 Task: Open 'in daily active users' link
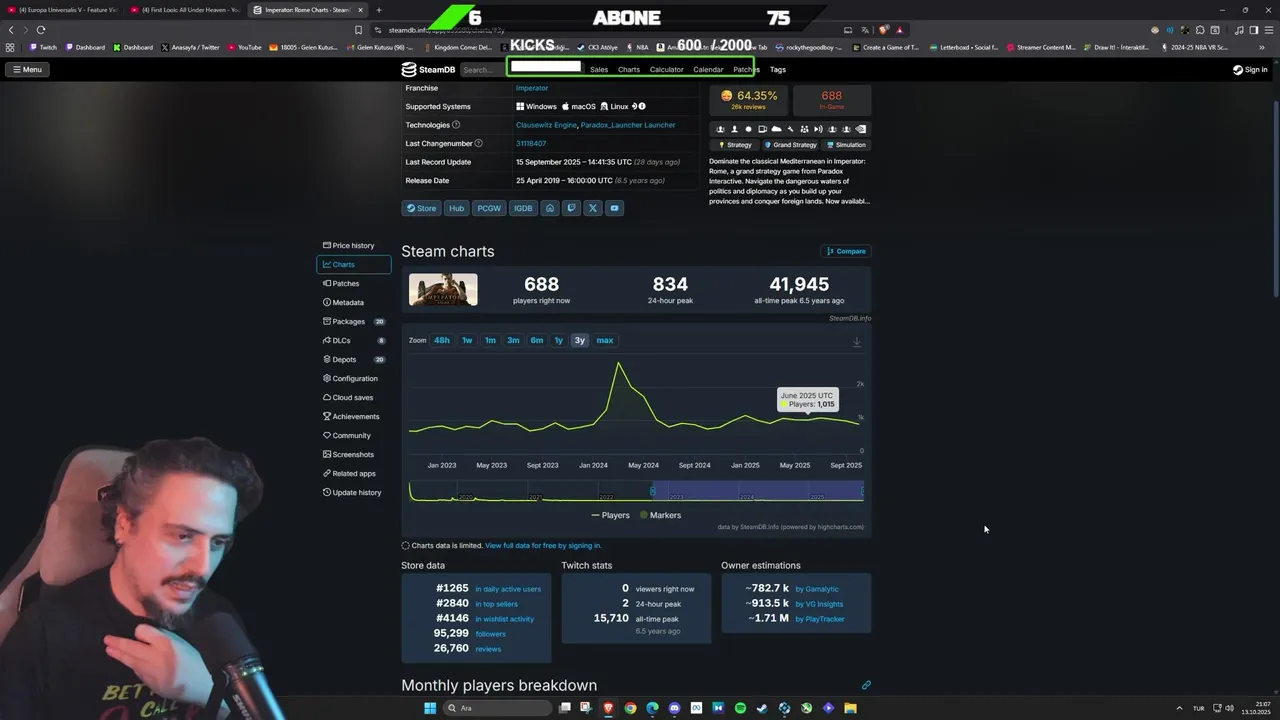508,589
